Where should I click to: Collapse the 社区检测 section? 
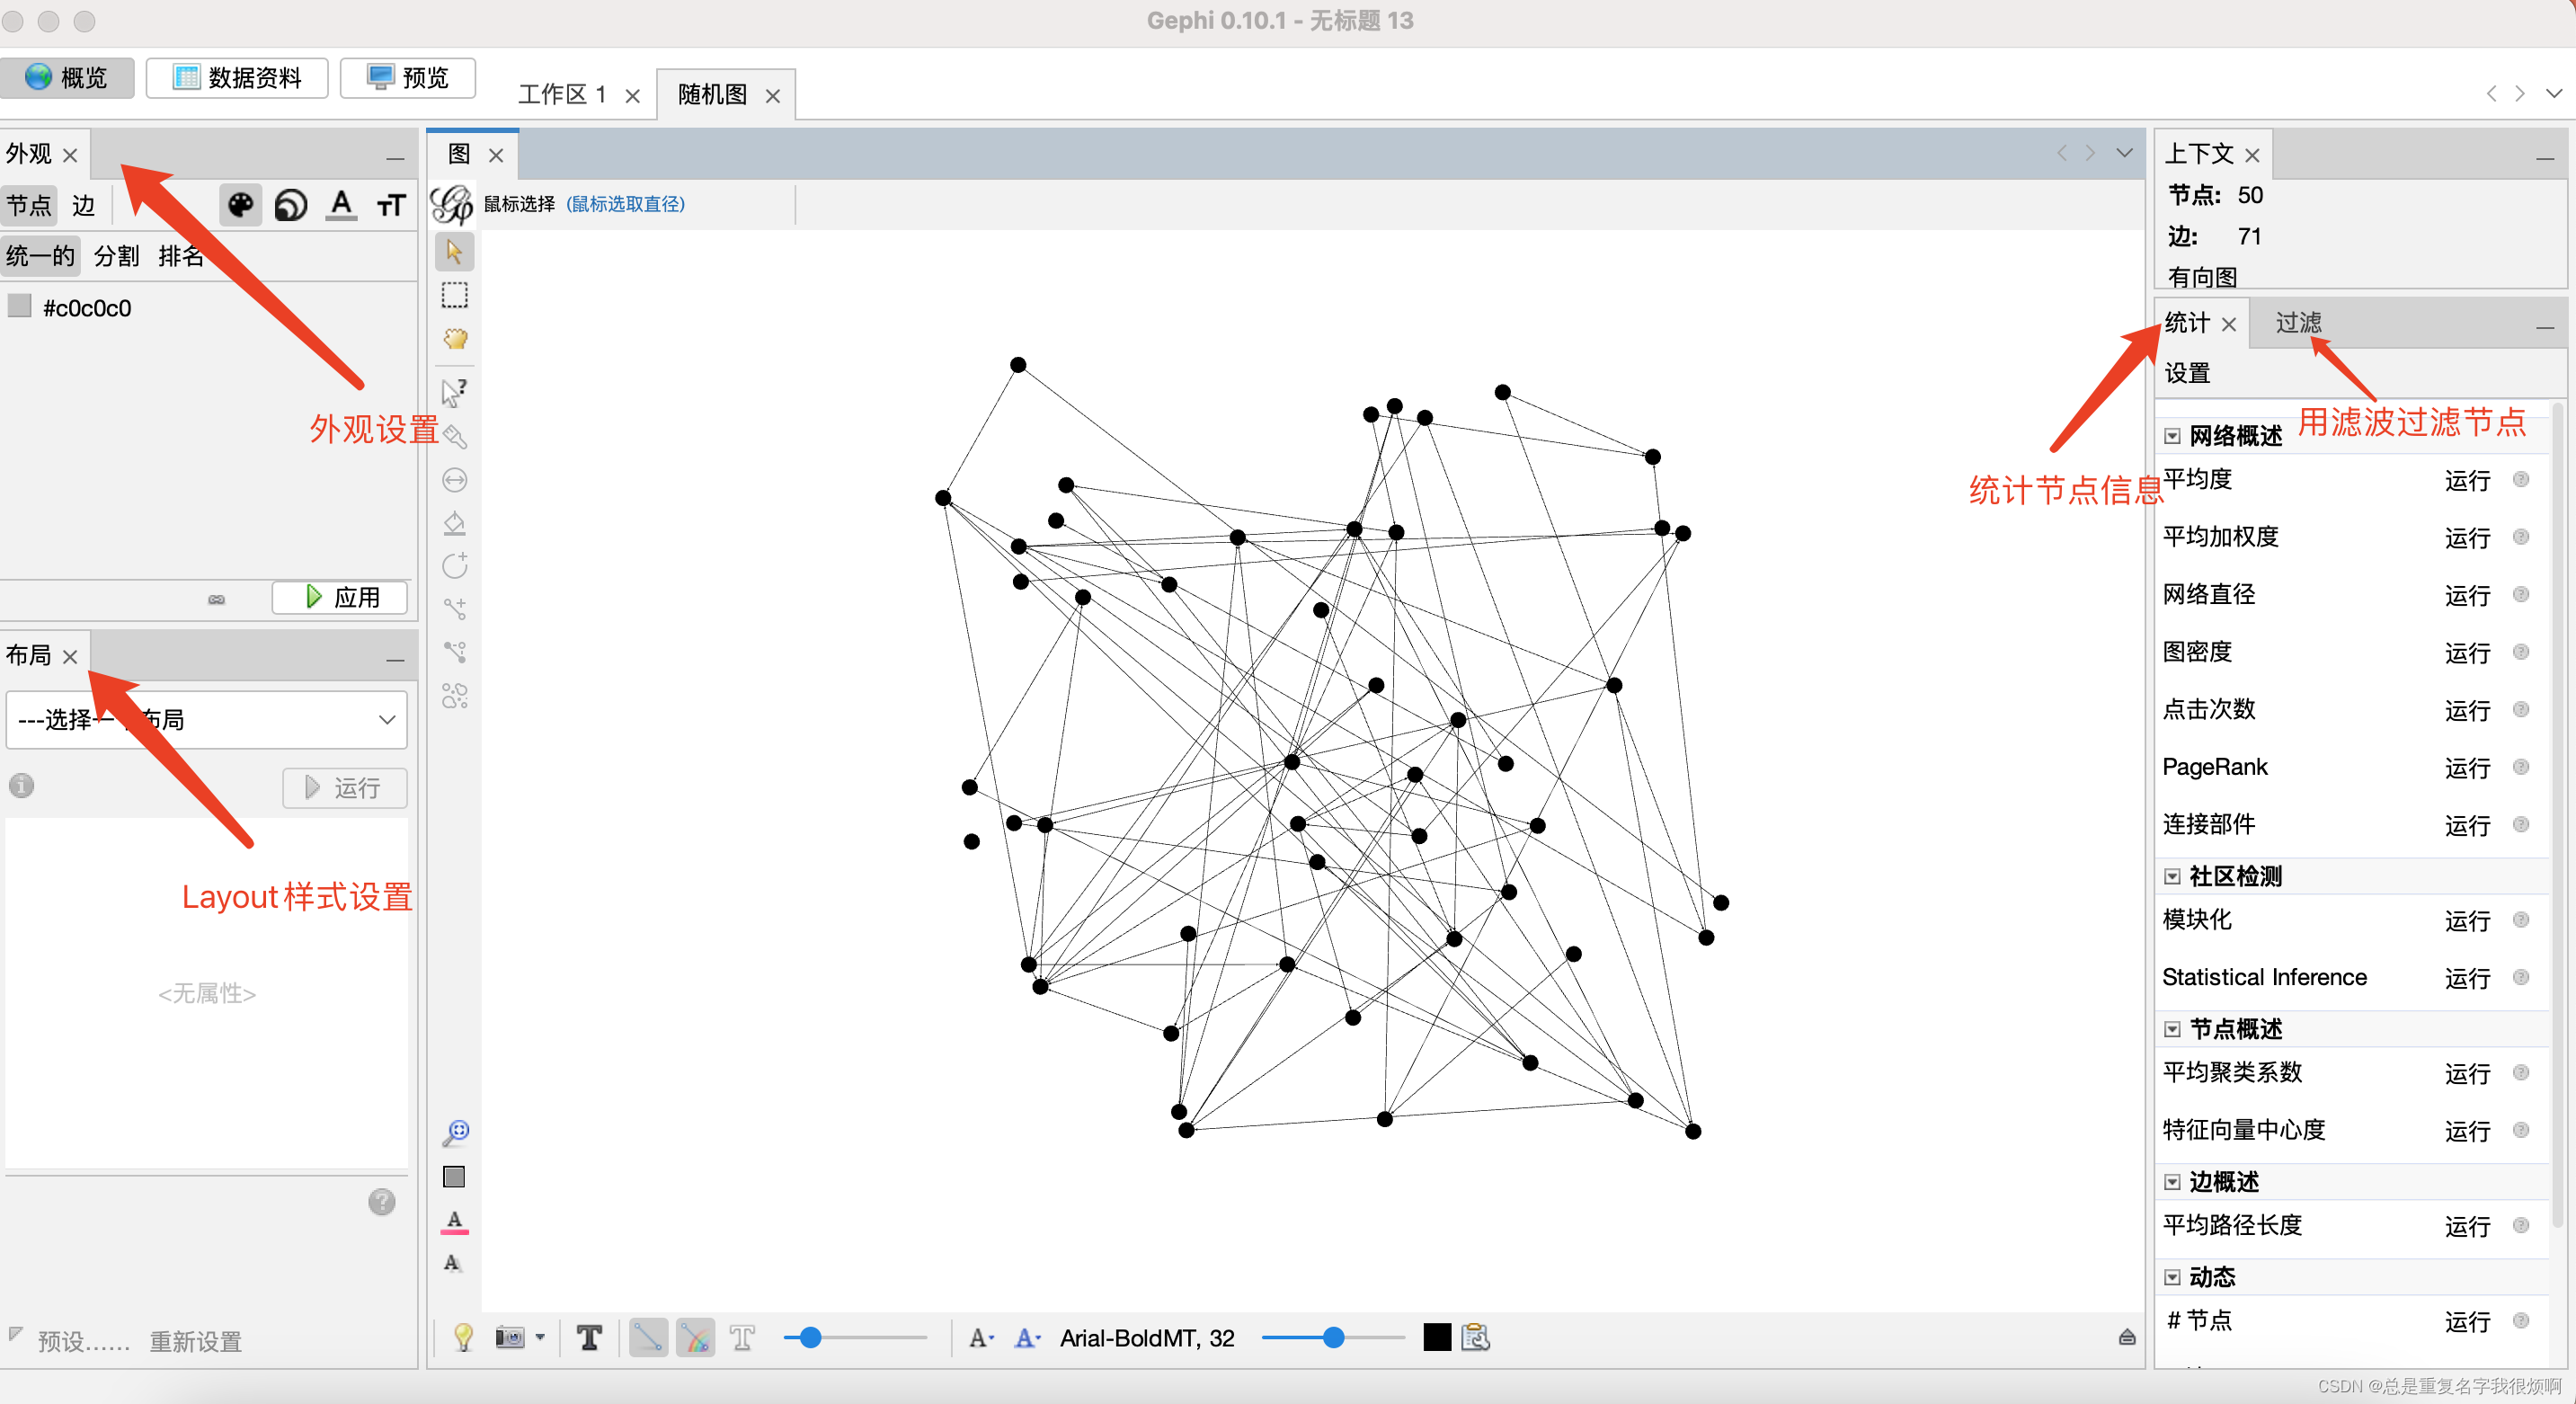point(2171,877)
